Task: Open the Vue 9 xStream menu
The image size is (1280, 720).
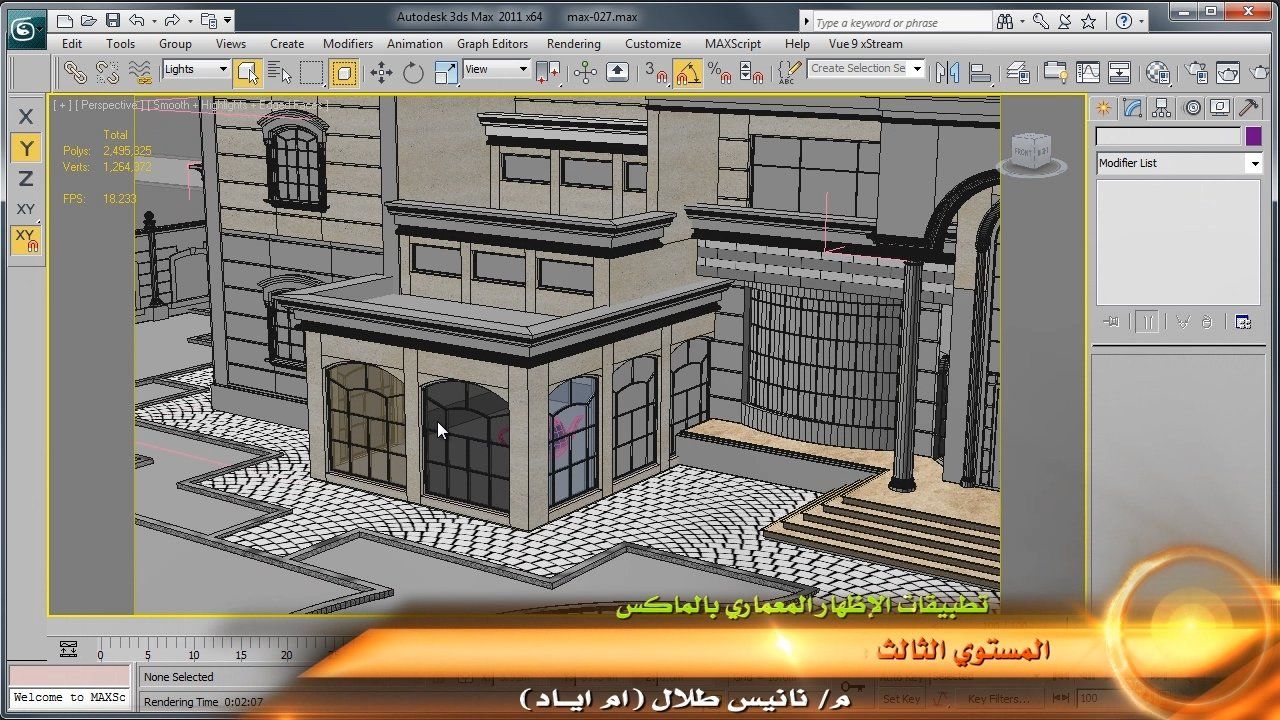Action: tap(865, 44)
